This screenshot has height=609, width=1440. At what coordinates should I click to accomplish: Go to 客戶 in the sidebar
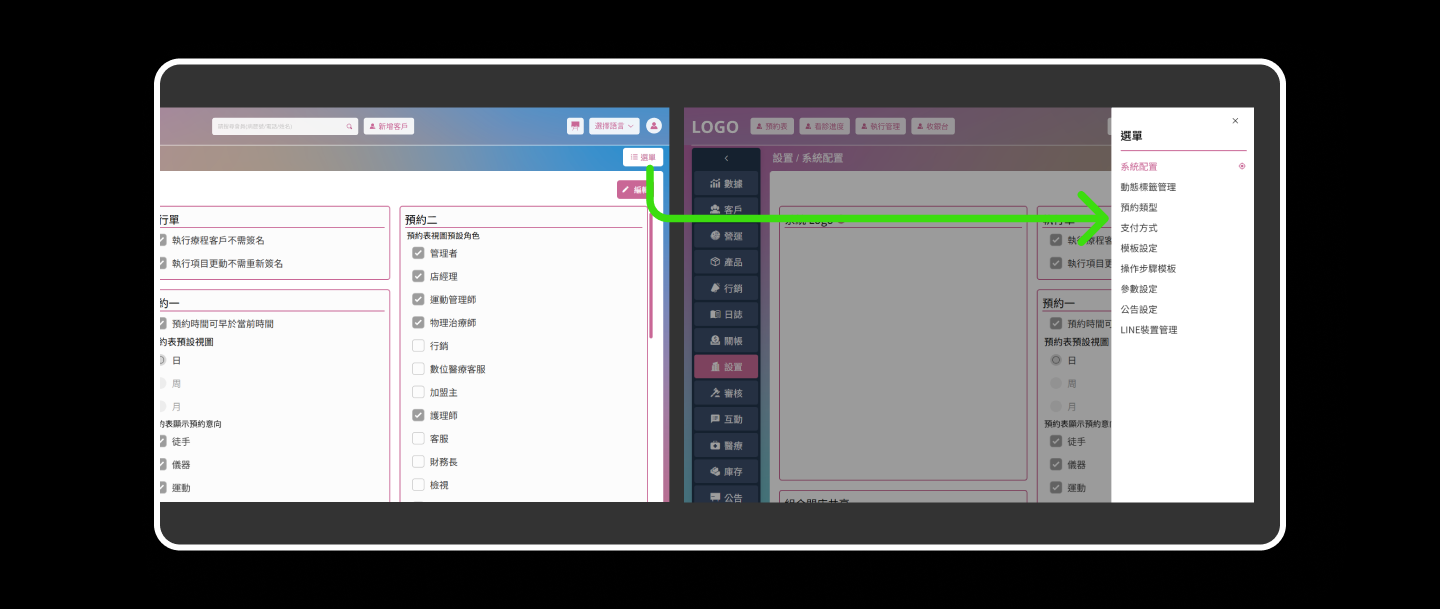pyautogui.click(x=726, y=210)
